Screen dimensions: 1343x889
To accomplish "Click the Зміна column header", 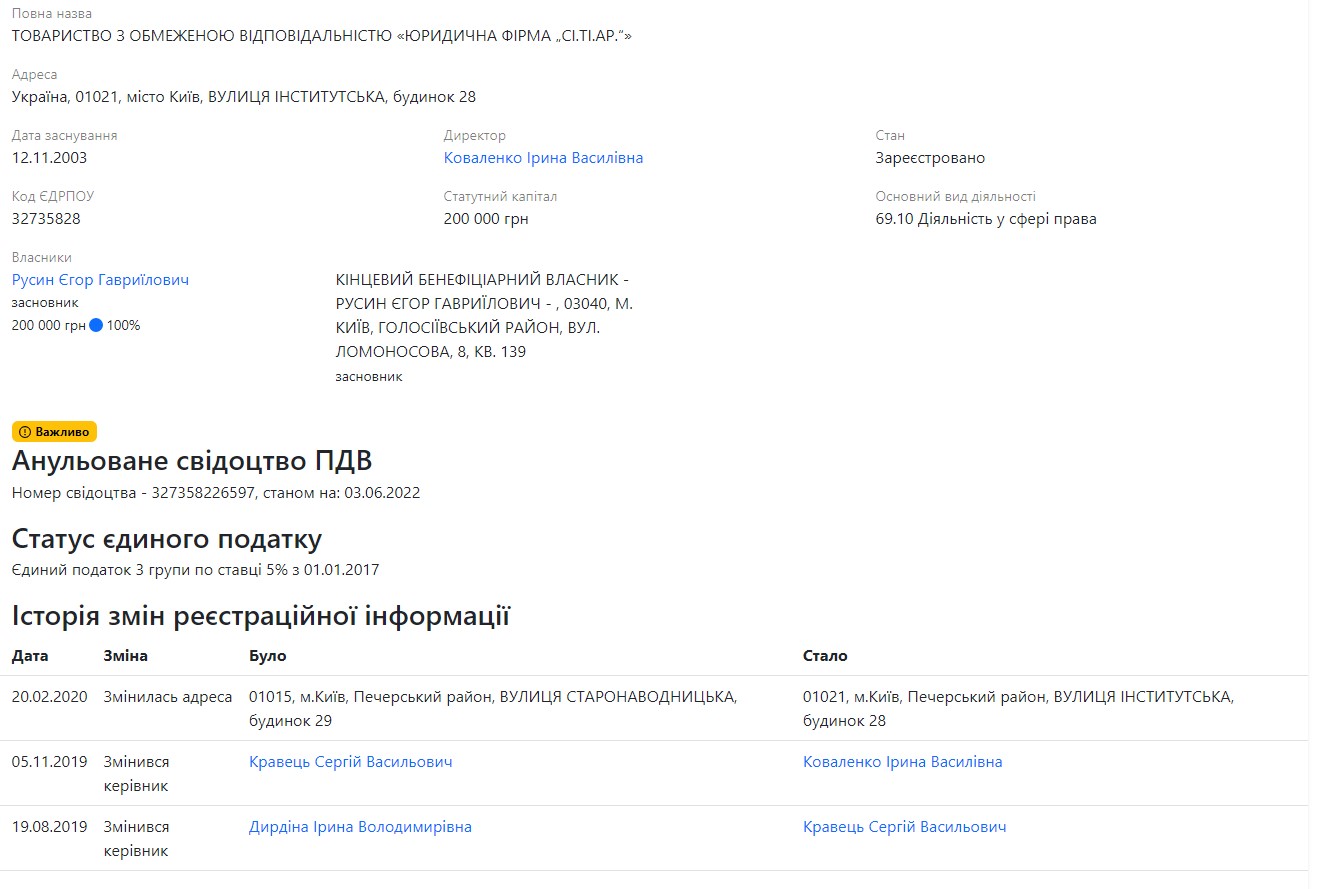I will click(x=125, y=656).
